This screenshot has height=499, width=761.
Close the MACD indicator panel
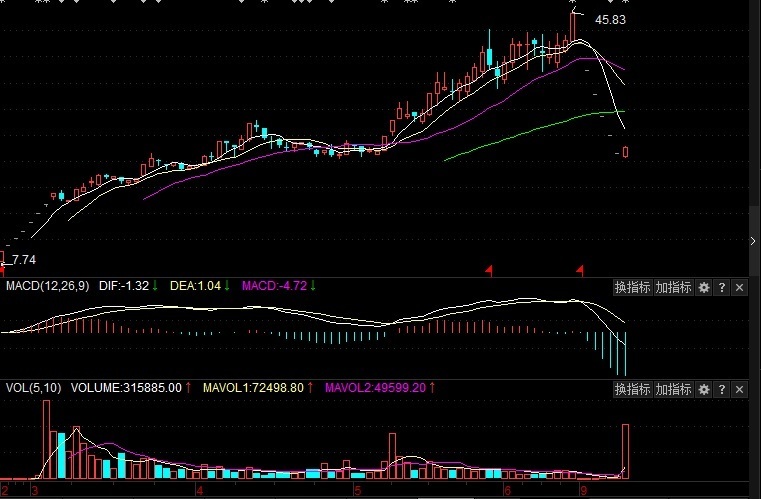(x=740, y=287)
